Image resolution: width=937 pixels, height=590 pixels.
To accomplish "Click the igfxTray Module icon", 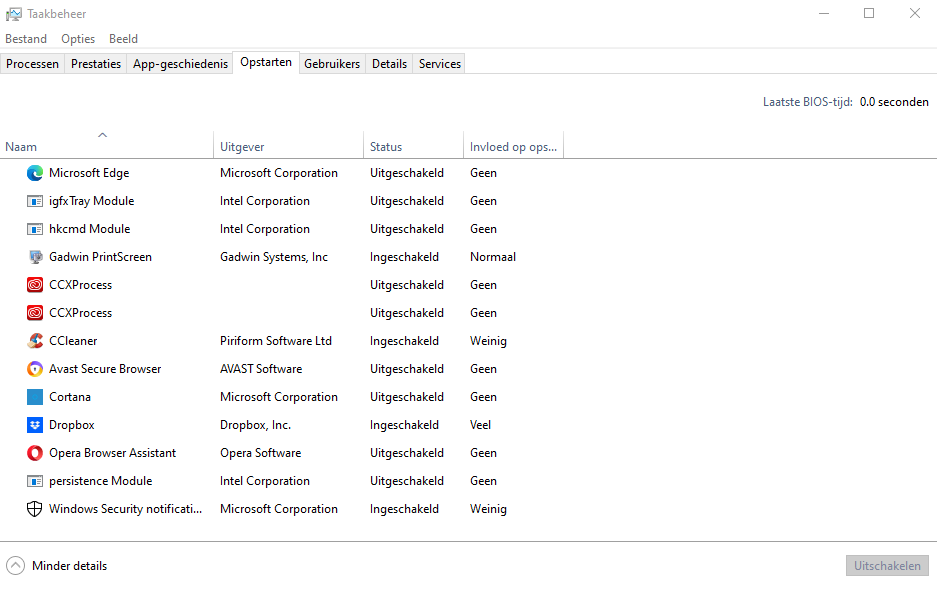I will [x=35, y=201].
